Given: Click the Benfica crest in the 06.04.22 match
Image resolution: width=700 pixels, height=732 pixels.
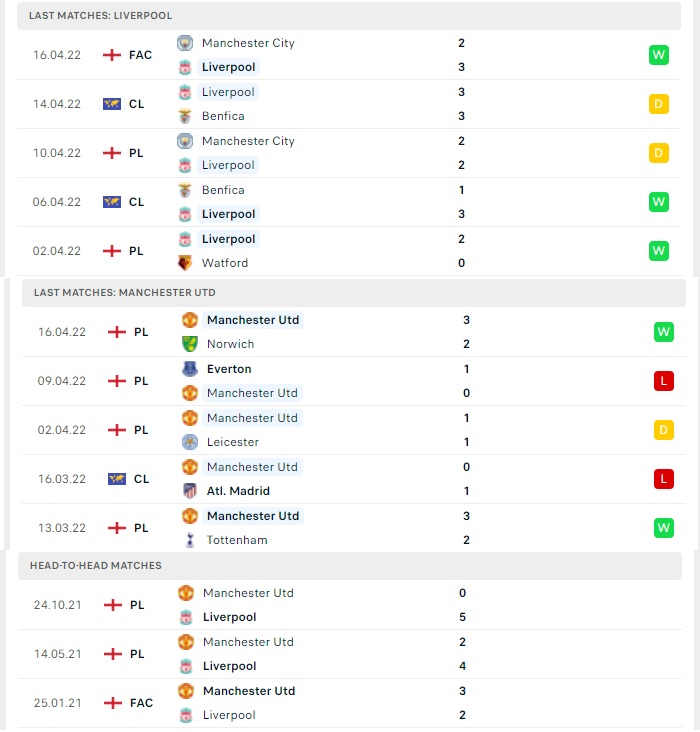Looking at the screenshot, I should (185, 190).
